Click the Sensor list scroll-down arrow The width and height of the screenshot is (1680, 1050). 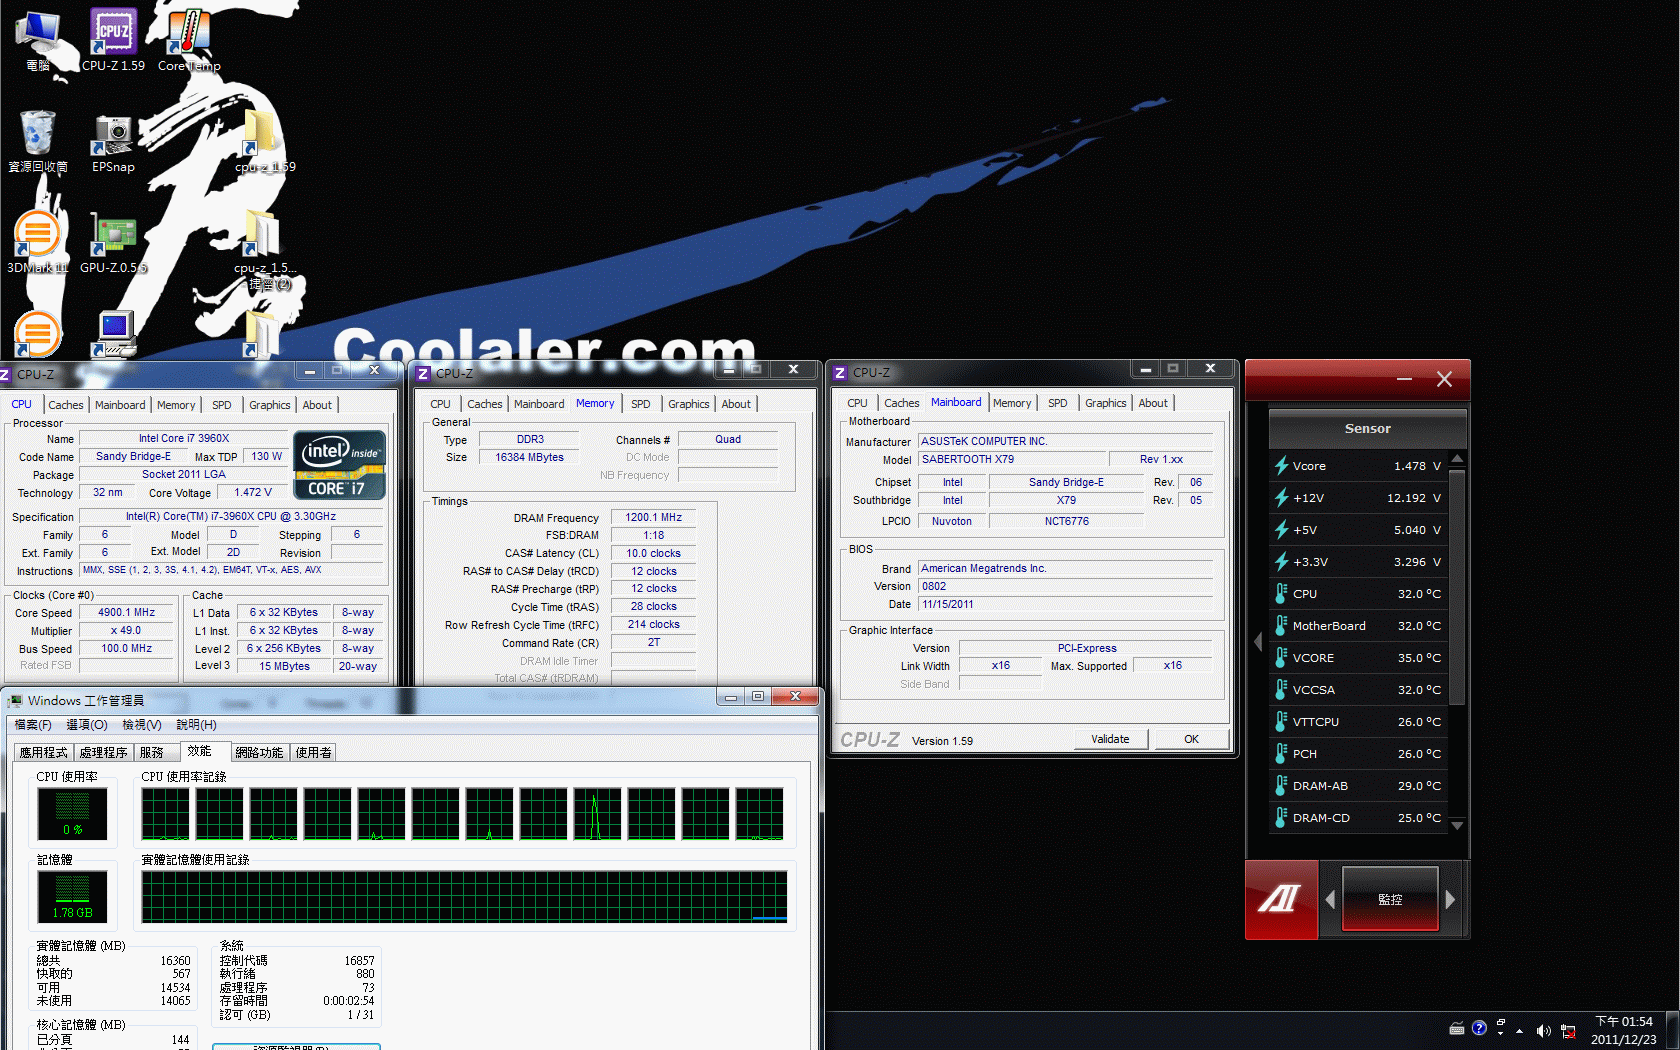[1457, 826]
